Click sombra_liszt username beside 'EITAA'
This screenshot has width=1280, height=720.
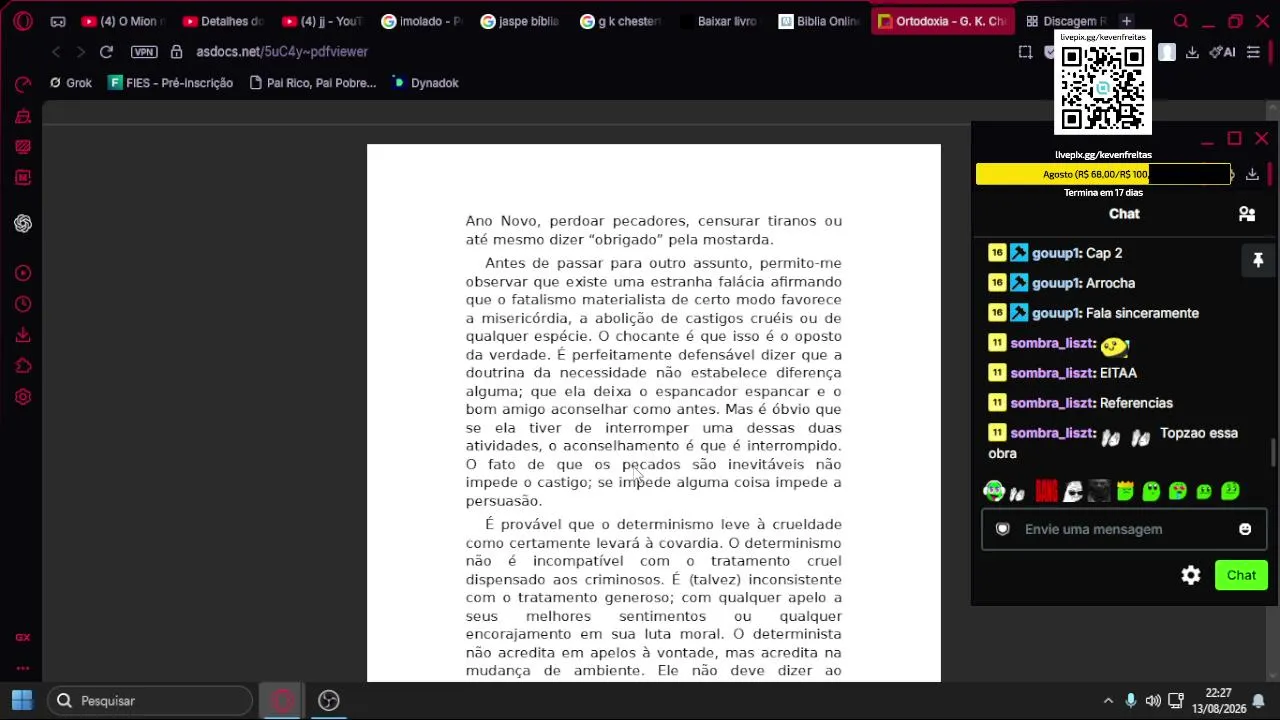[1052, 373]
